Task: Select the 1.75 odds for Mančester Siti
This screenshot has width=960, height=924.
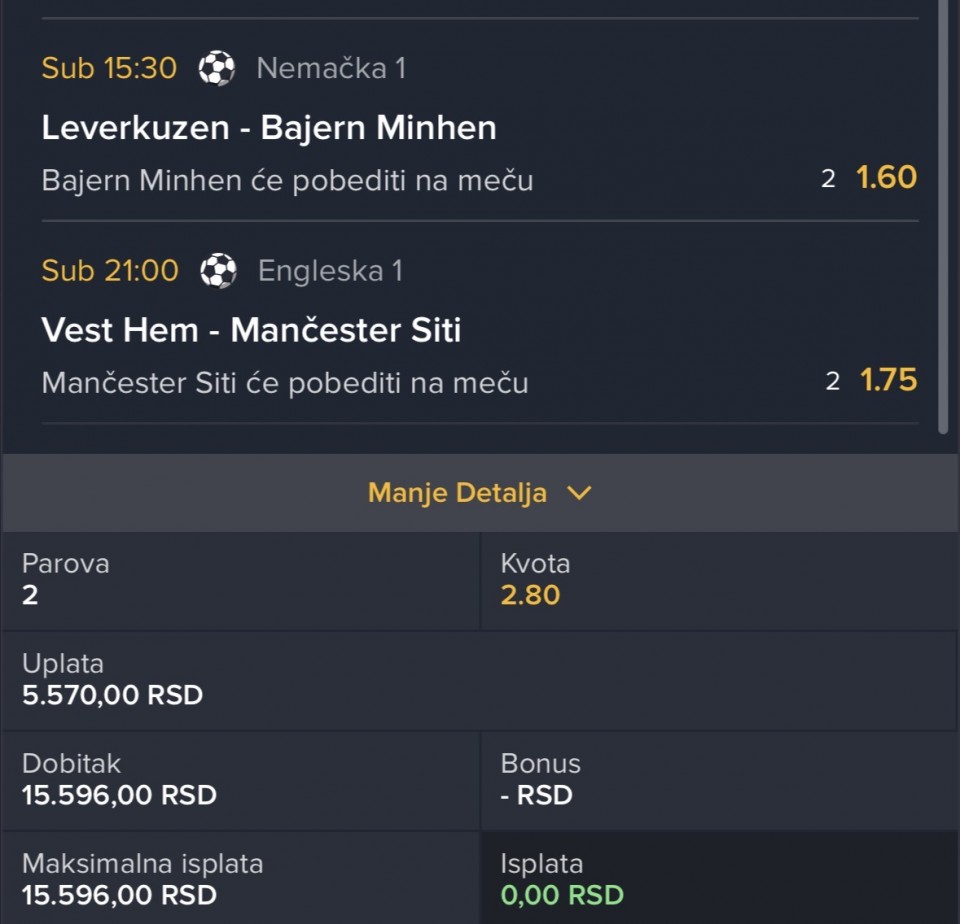Action: tap(888, 380)
